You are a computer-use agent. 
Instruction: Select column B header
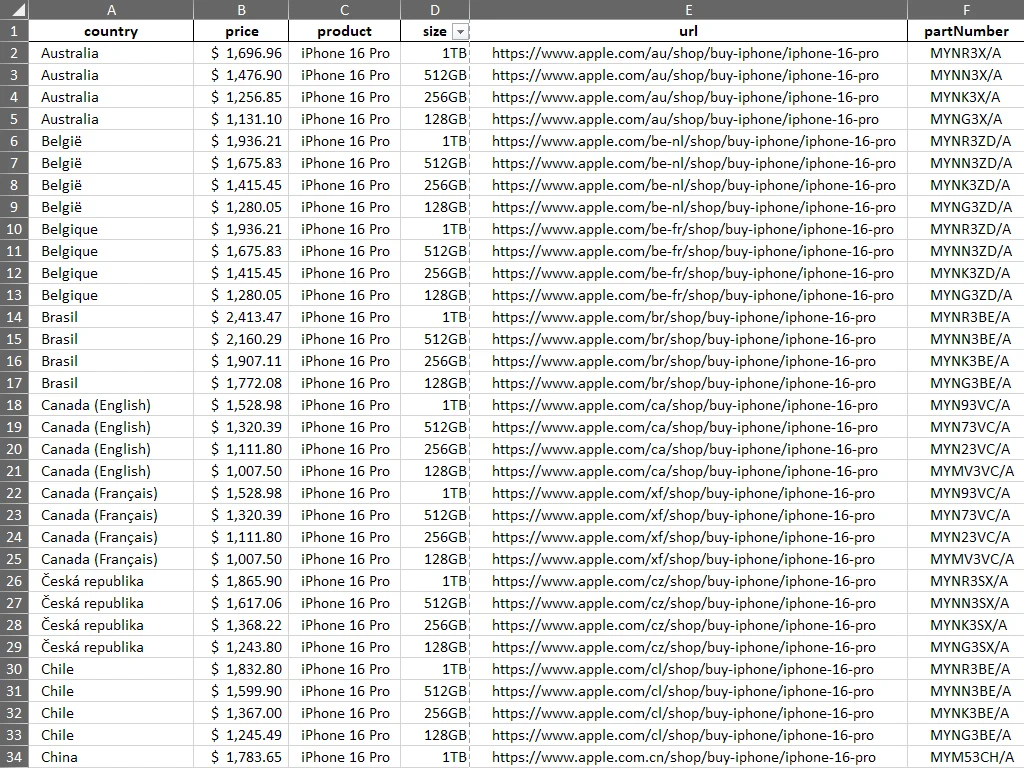pyautogui.click(x=241, y=10)
